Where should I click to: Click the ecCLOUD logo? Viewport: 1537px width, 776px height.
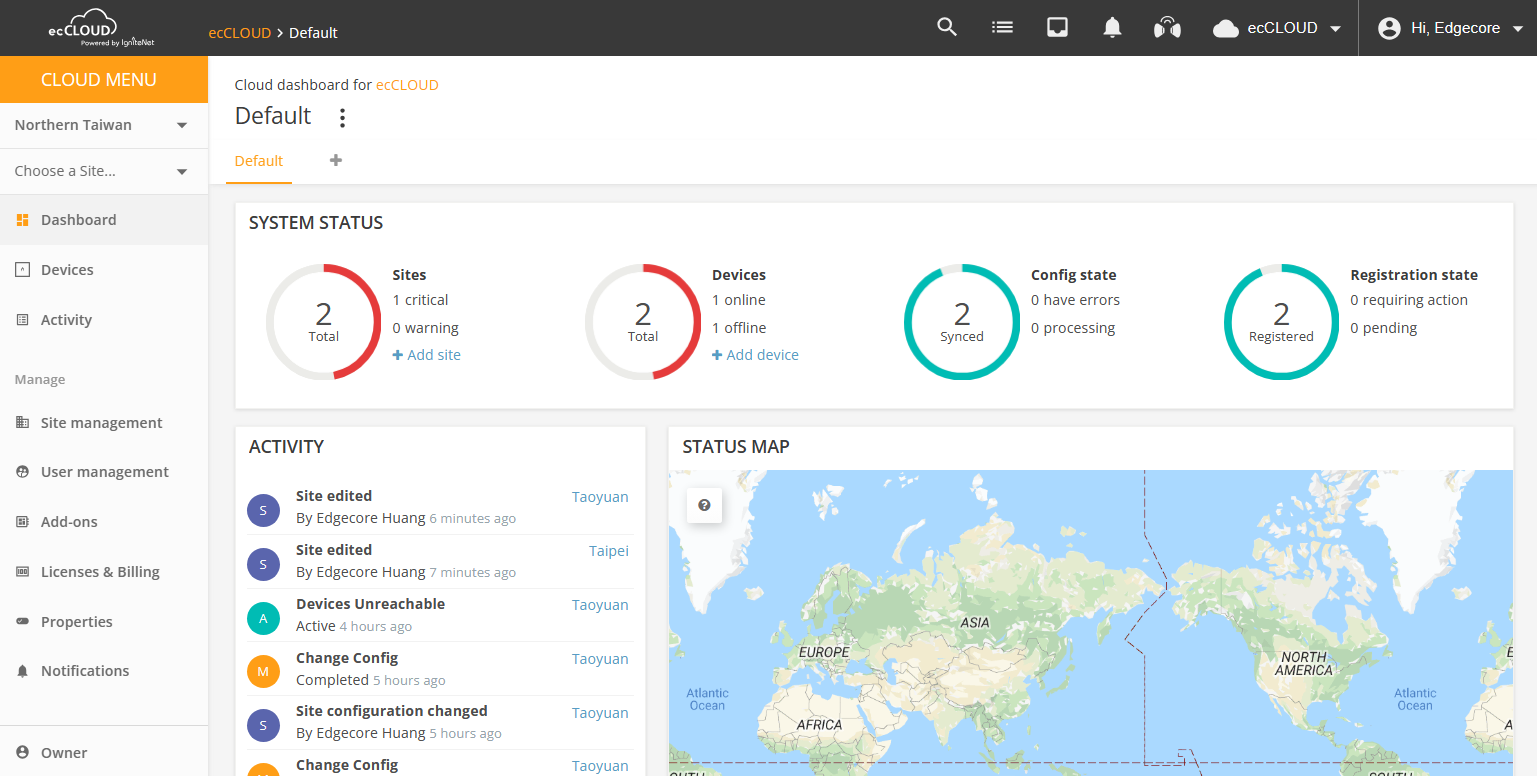click(101, 29)
